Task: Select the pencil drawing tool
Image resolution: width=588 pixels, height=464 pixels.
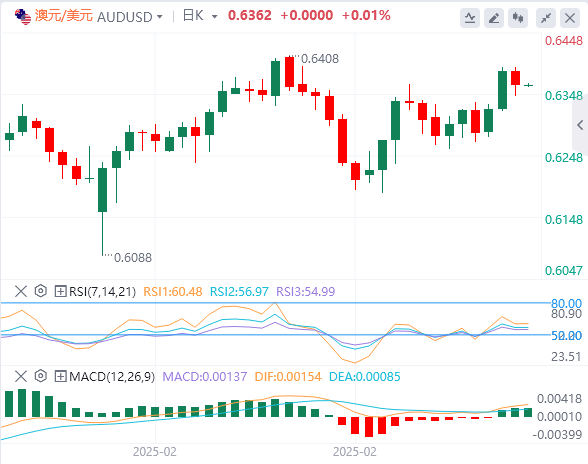Action: 494,18
